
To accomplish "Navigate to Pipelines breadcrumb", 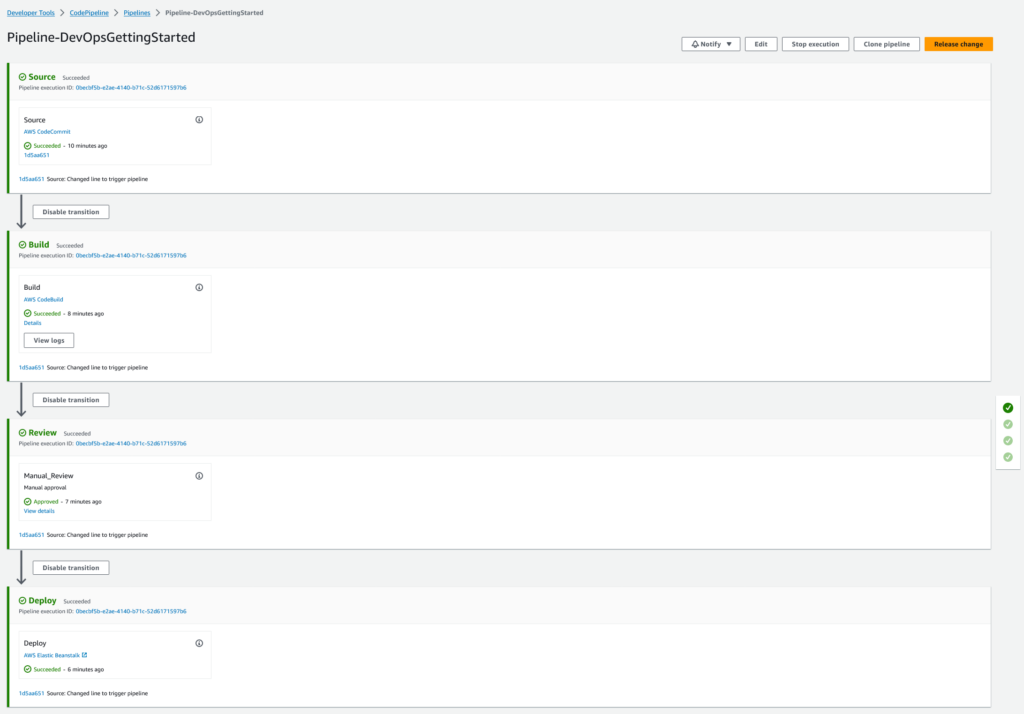I will coord(137,12).
